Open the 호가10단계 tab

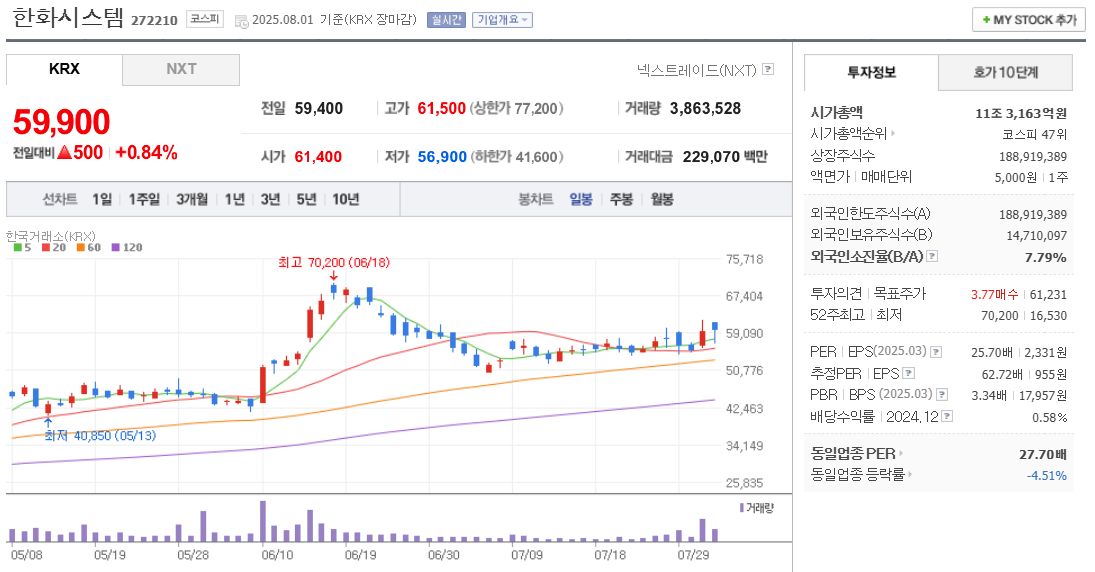pos(1006,72)
